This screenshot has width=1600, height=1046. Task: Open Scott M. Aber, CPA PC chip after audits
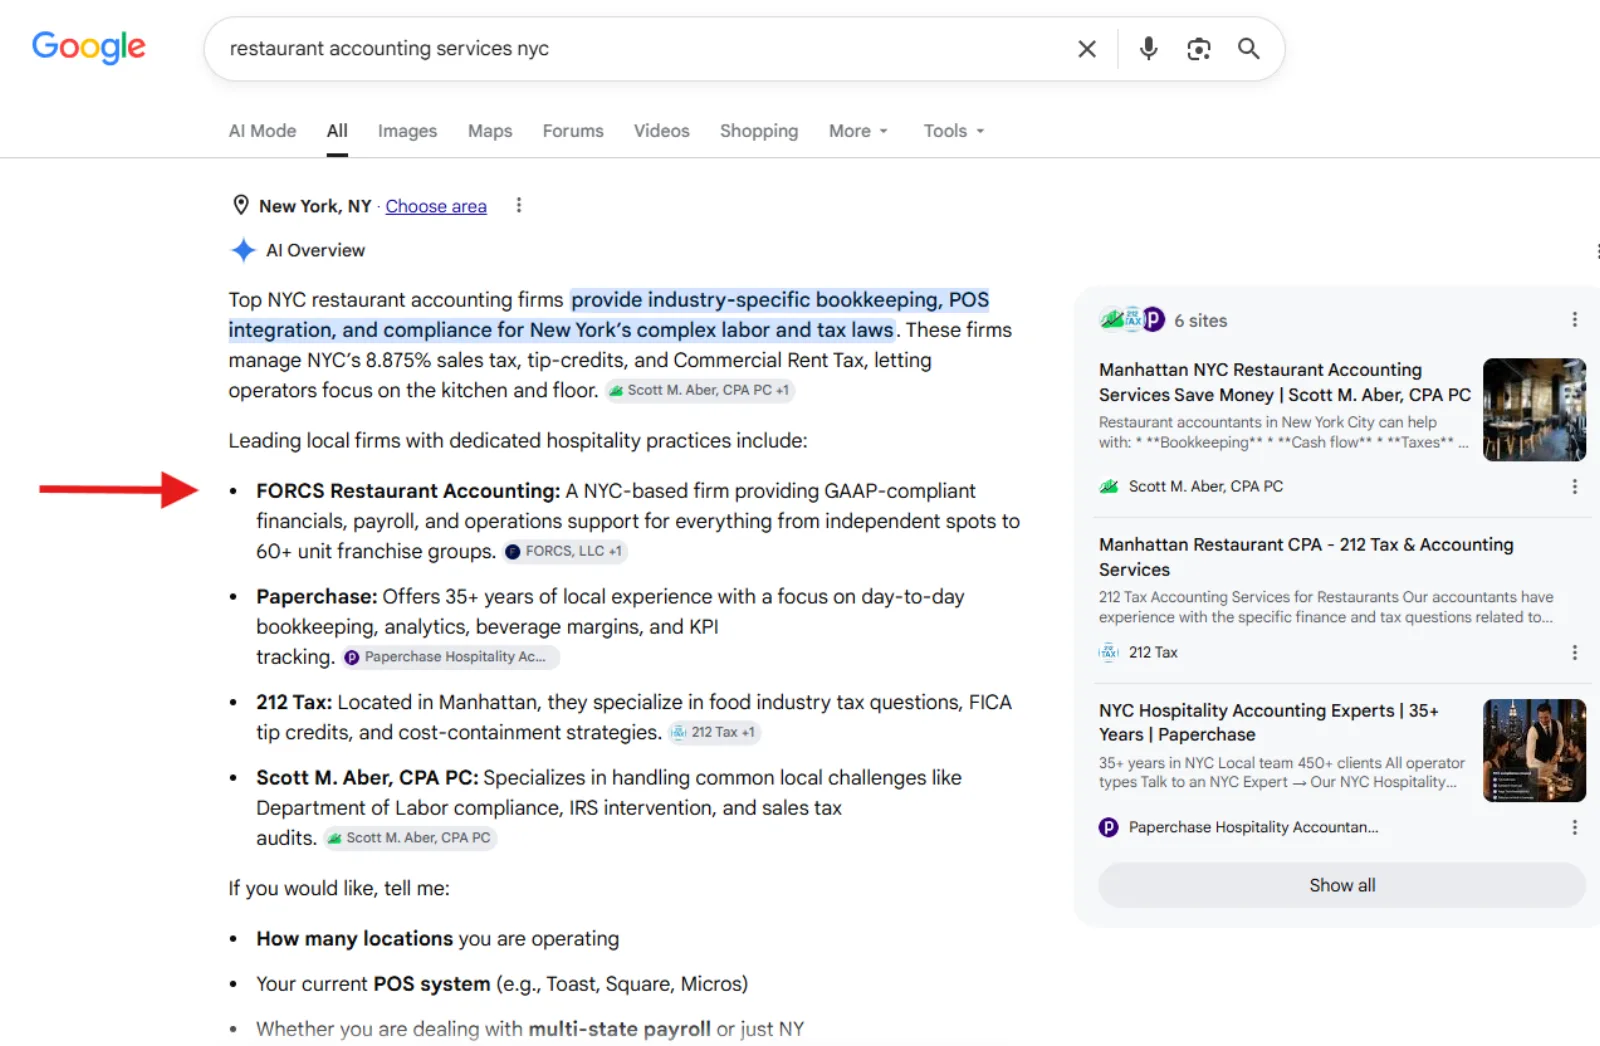(409, 838)
